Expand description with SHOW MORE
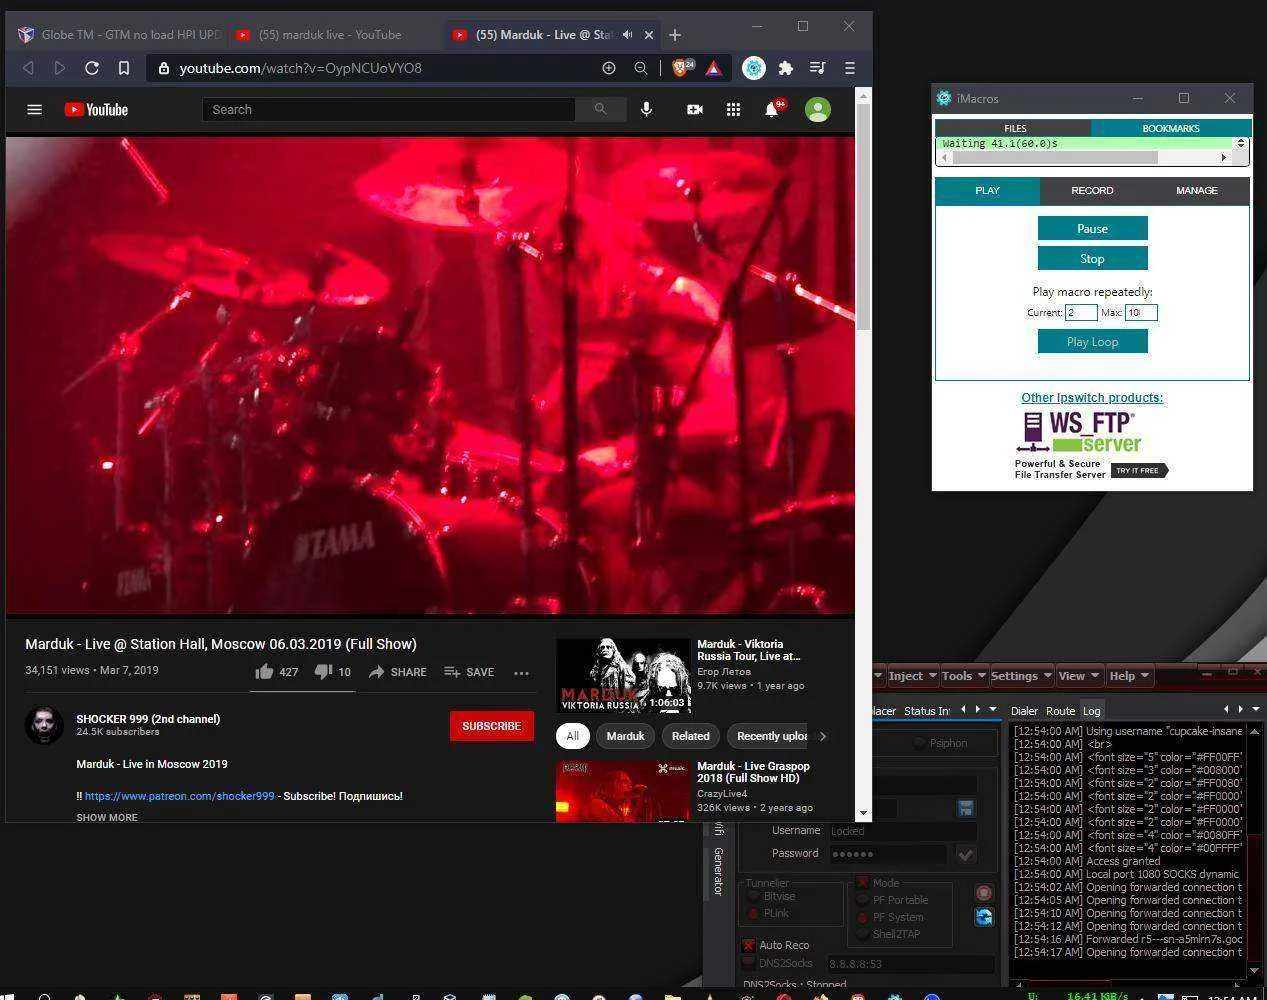The image size is (1267, 1000). 107,817
